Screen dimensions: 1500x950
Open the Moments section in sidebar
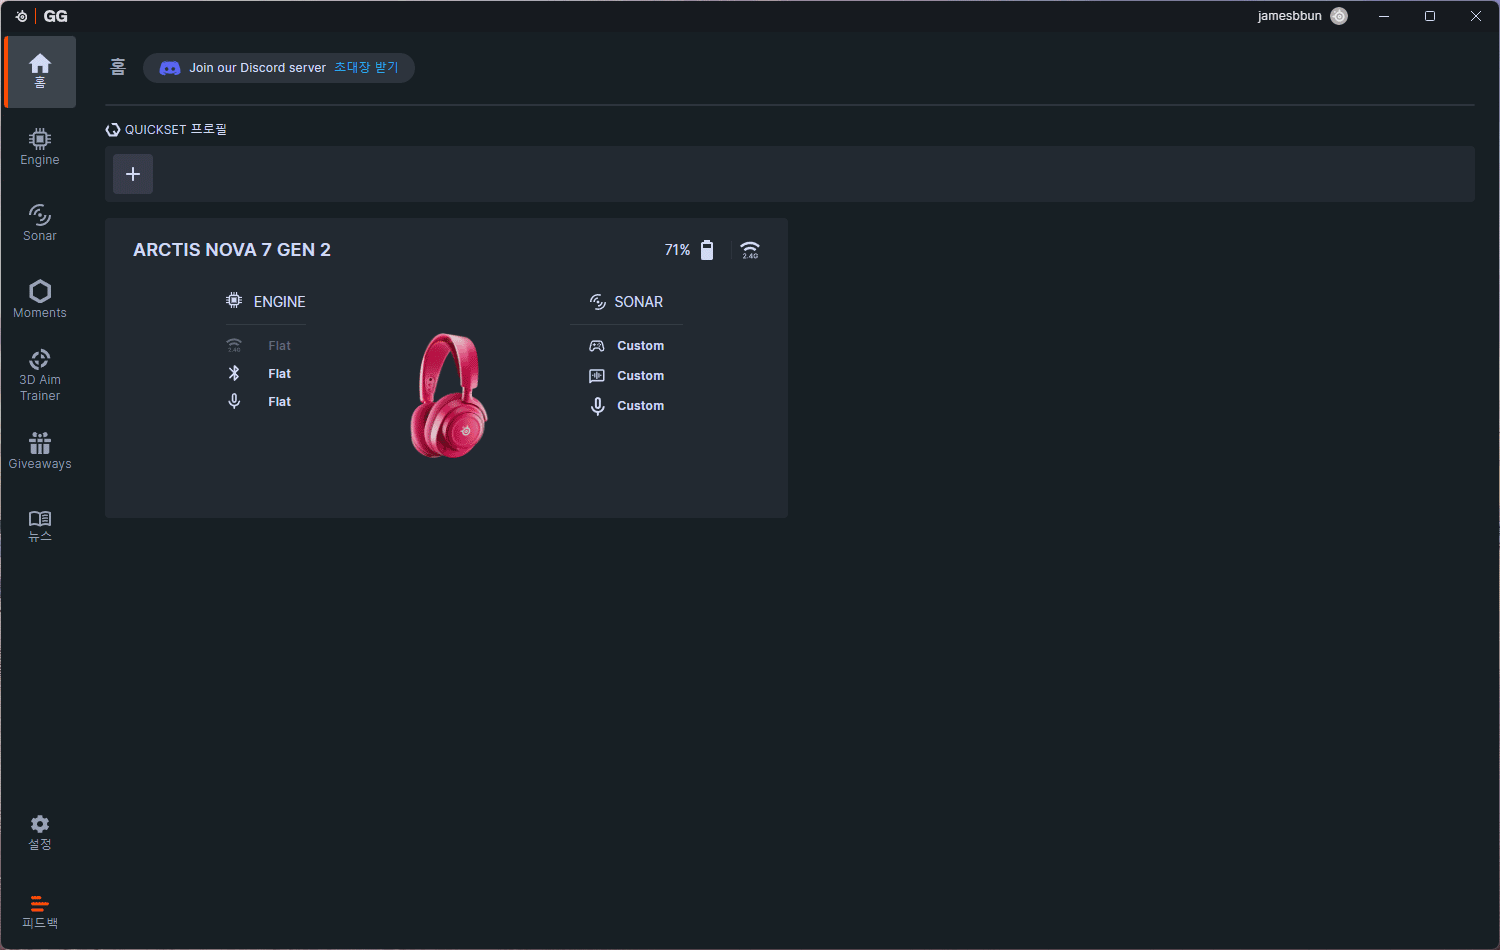pos(40,299)
